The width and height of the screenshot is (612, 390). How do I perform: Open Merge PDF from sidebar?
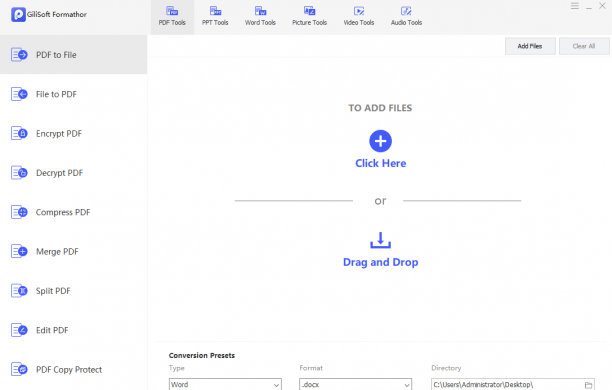(x=73, y=251)
